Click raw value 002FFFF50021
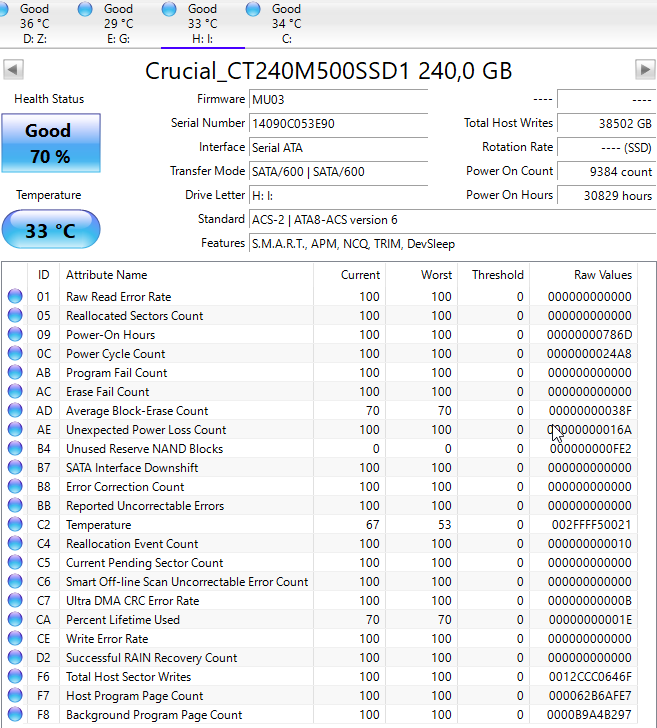Screen dimensions: 657x728 (591, 525)
